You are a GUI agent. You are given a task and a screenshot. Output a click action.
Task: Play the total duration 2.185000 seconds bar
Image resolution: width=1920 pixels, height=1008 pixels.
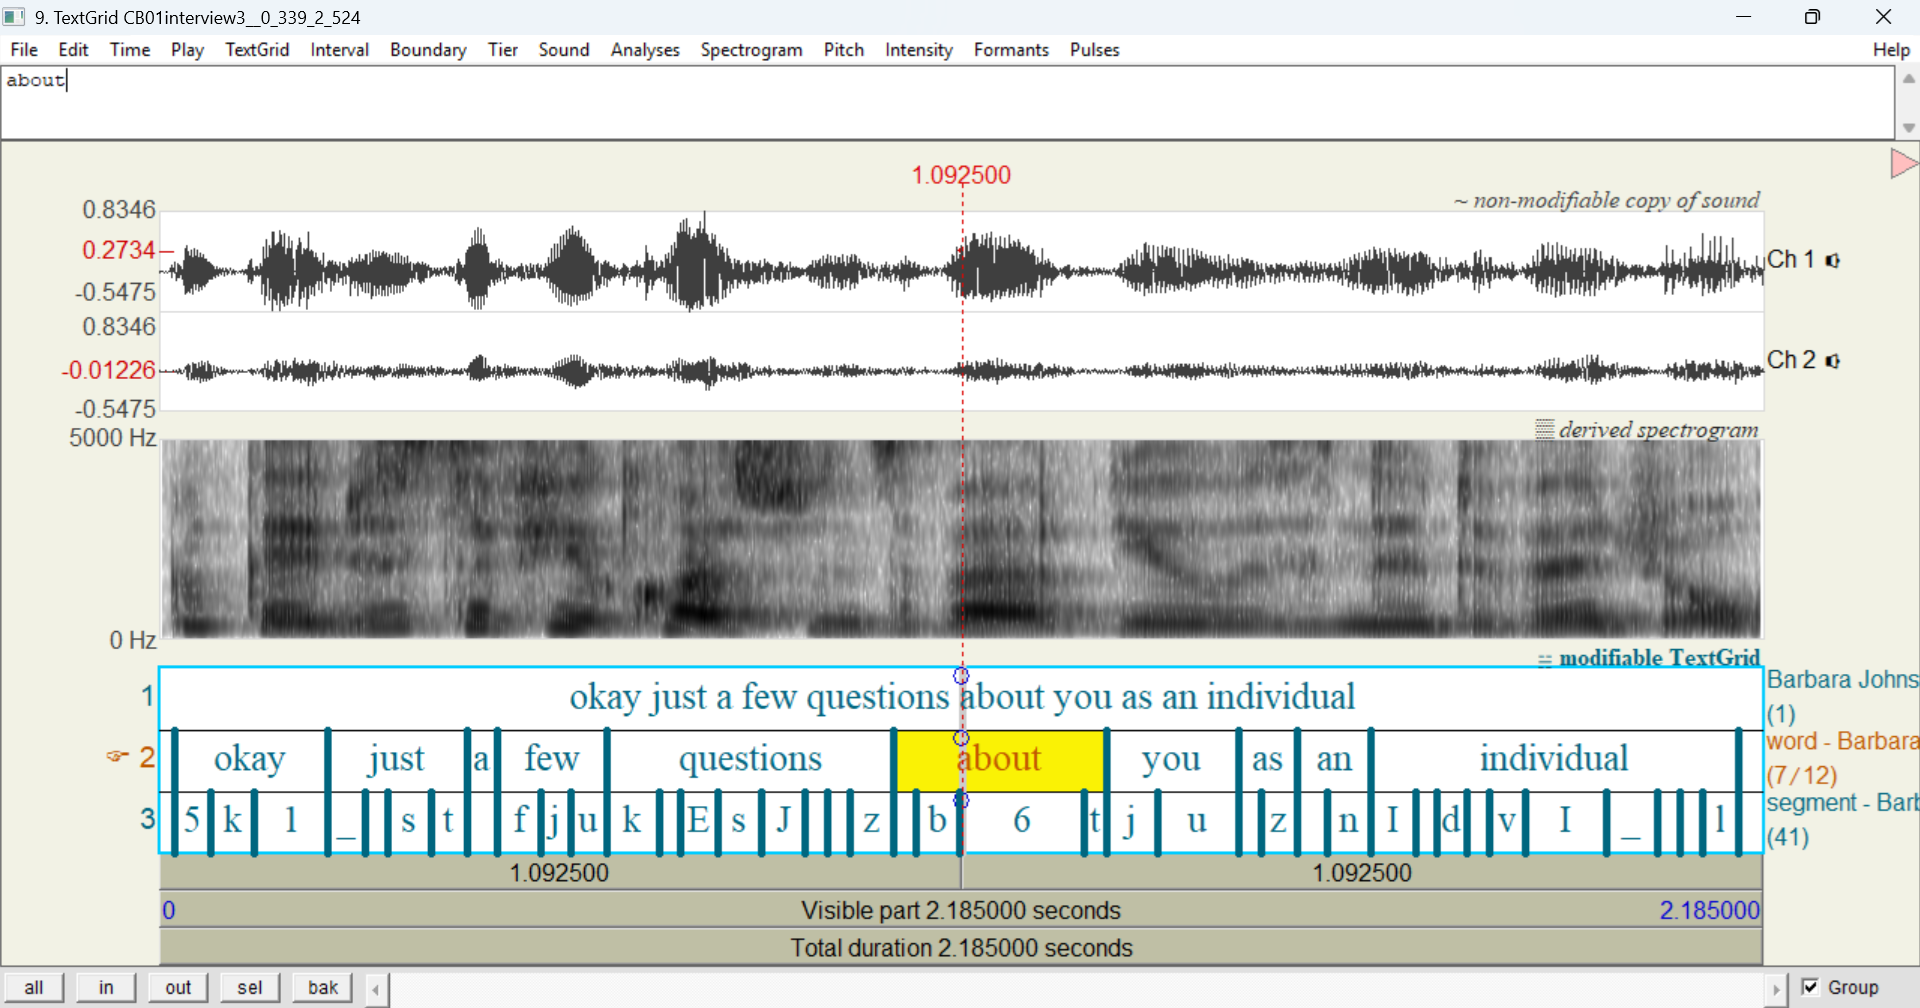click(961, 947)
